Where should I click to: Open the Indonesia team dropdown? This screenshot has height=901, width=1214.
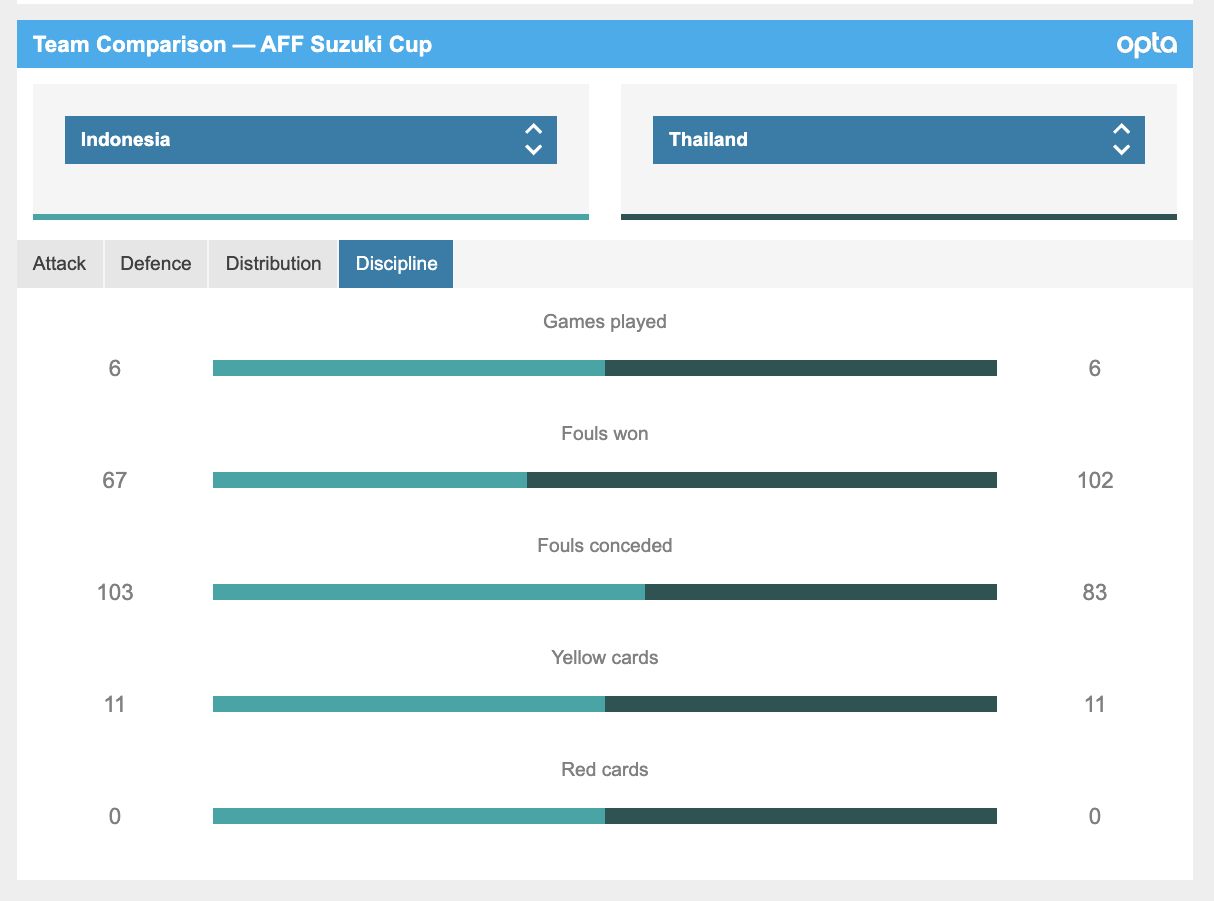coord(311,140)
